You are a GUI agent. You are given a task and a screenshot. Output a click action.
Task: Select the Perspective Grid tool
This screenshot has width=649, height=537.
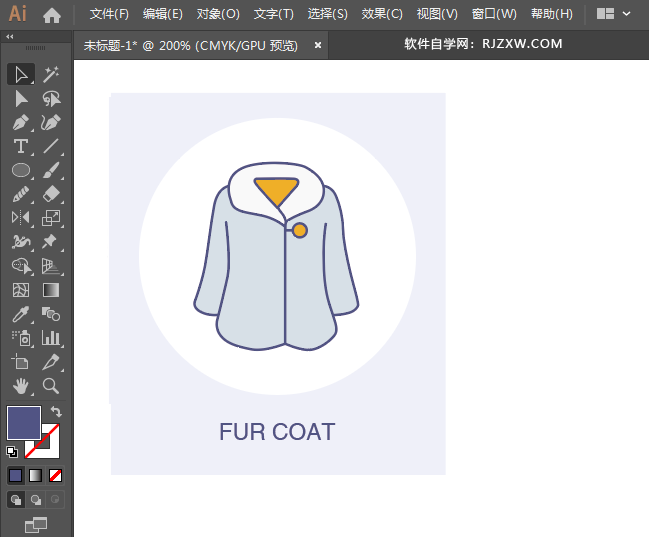point(51,266)
